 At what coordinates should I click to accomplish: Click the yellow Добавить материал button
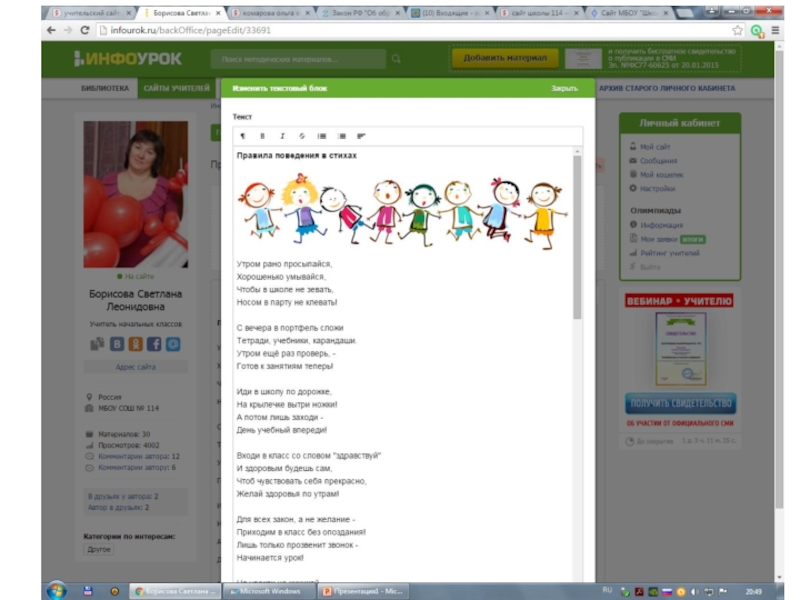(505, 58)
